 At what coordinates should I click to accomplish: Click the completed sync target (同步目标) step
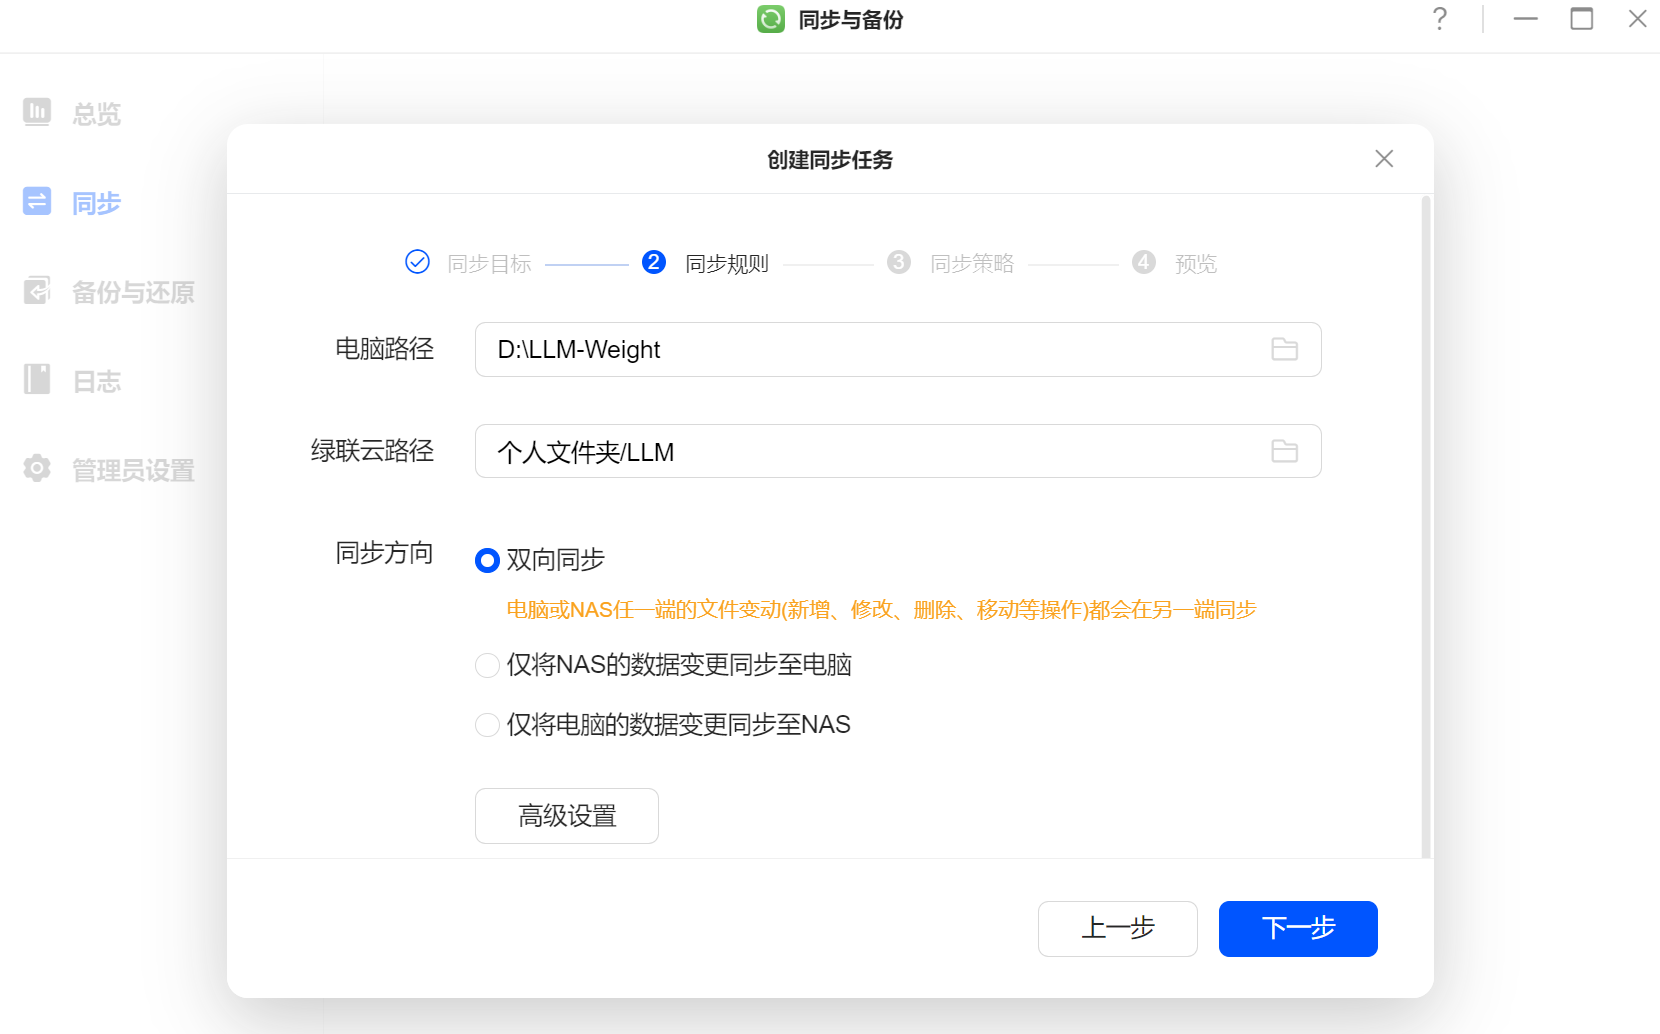coord(488,264)
